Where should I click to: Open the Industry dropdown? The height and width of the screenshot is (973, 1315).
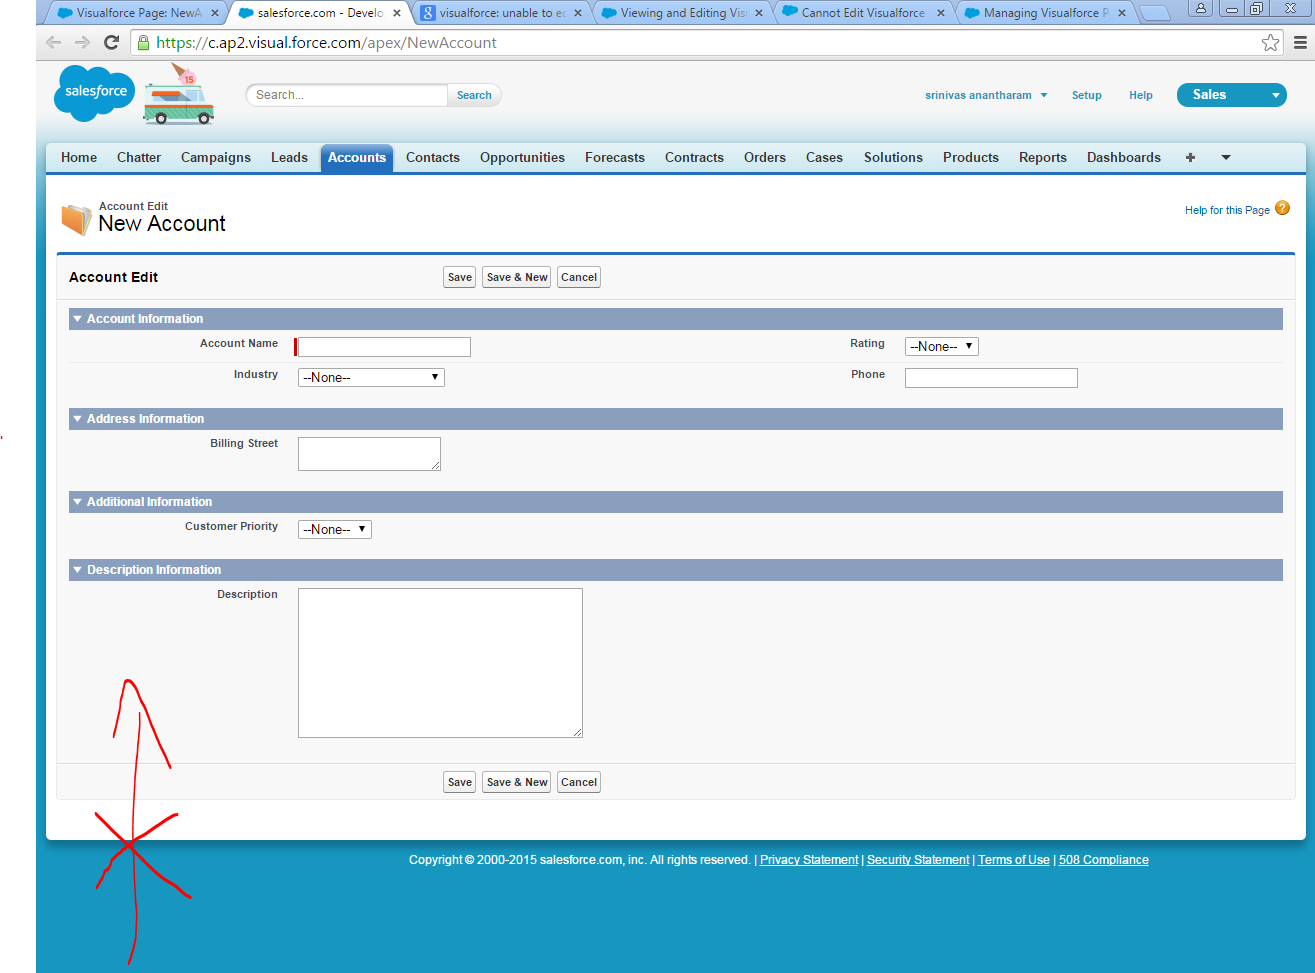[x=371, y=378]
